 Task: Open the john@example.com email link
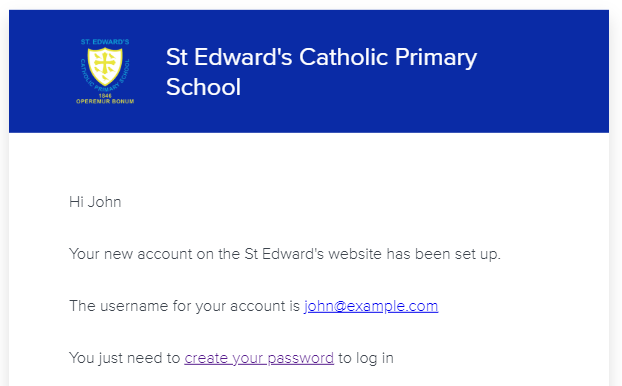pyautogui.click(x=371, y=306)
